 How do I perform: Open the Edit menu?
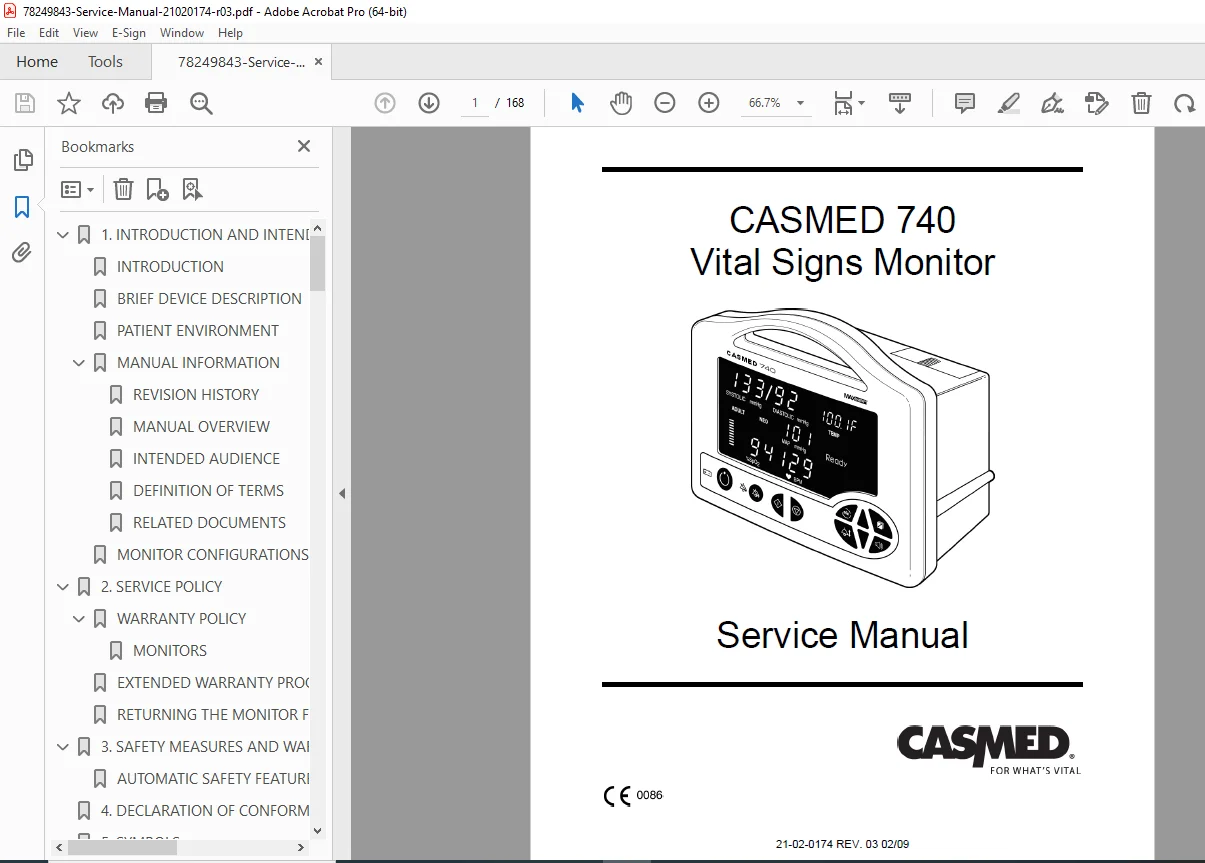pyautogui.click(x=49, y=33)
